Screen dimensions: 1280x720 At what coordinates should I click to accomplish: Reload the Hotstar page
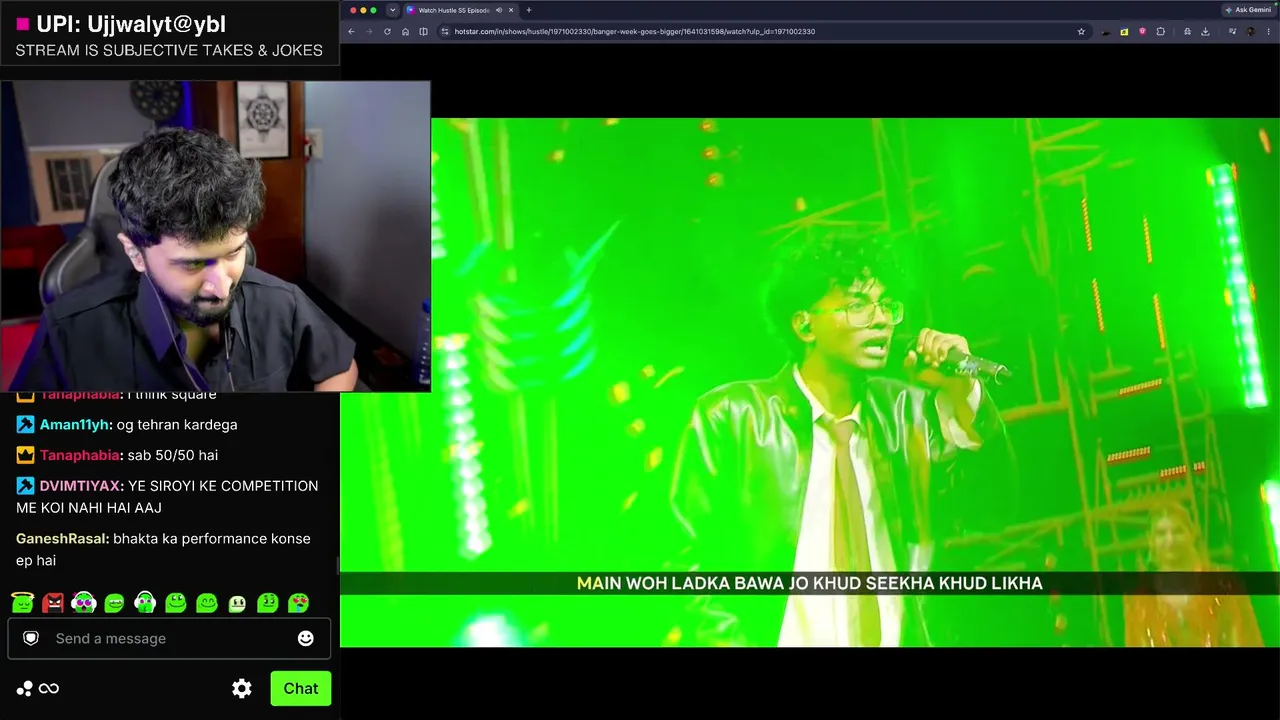click(387, 31)
